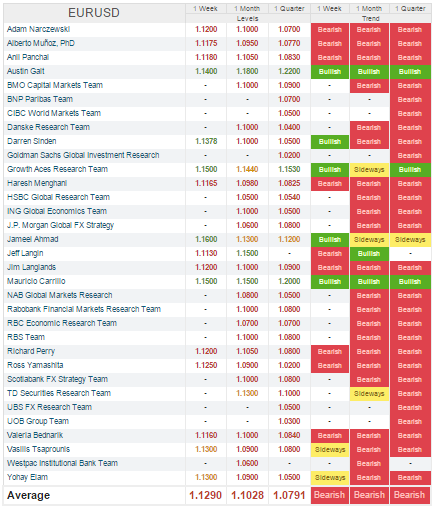
Task: Click the Adam Narczewski name link
Action: click(38, 29)
